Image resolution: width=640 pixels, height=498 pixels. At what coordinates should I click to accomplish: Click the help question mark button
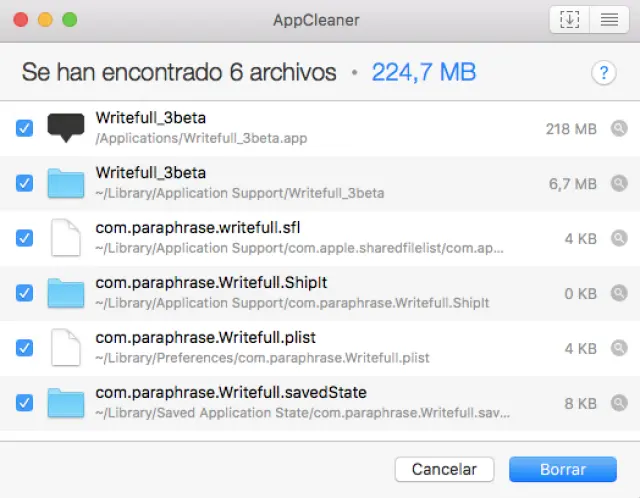pos(603,72)
